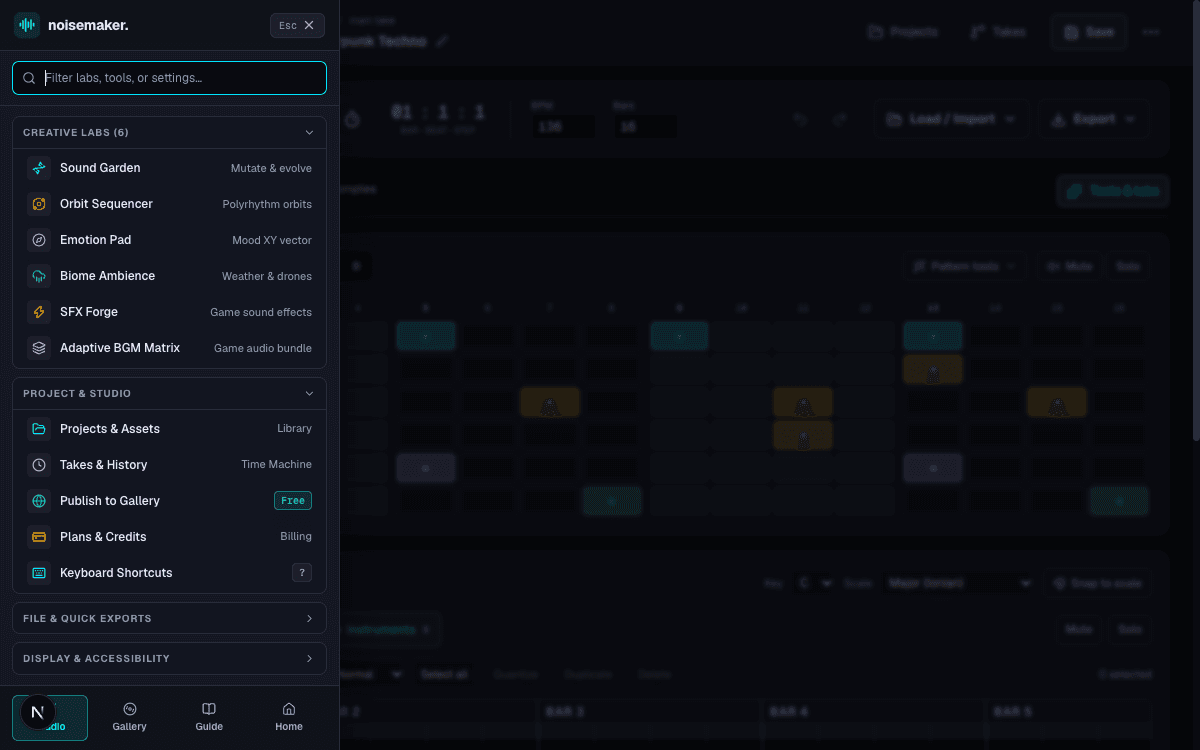Collapse the Project & Studio section
Viewport: 1200px width, 750px height.
169,393
